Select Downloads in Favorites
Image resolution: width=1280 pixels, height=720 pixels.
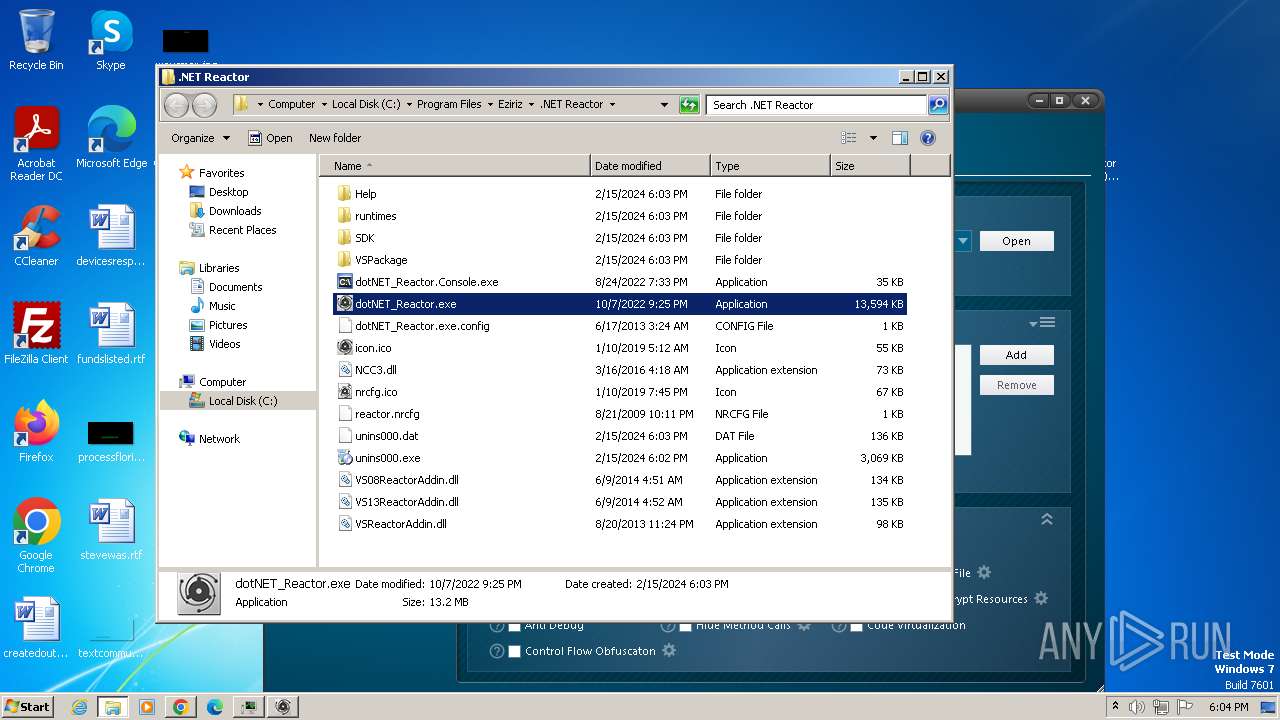(x=235, y=211)
